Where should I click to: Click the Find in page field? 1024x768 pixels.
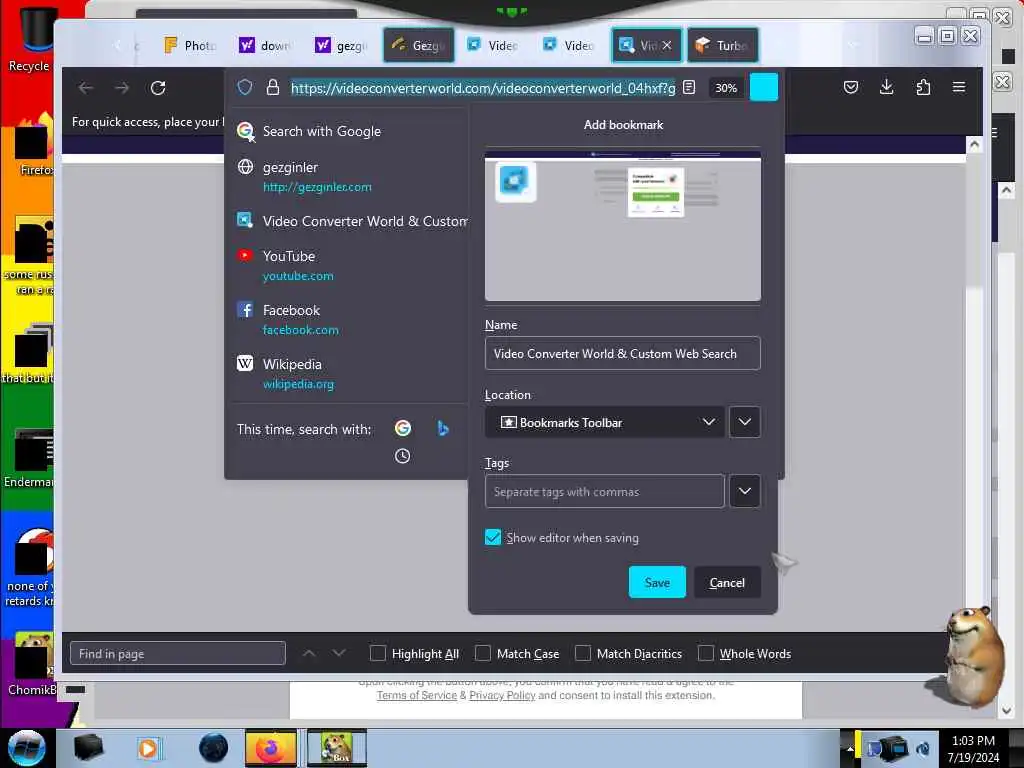178,653
